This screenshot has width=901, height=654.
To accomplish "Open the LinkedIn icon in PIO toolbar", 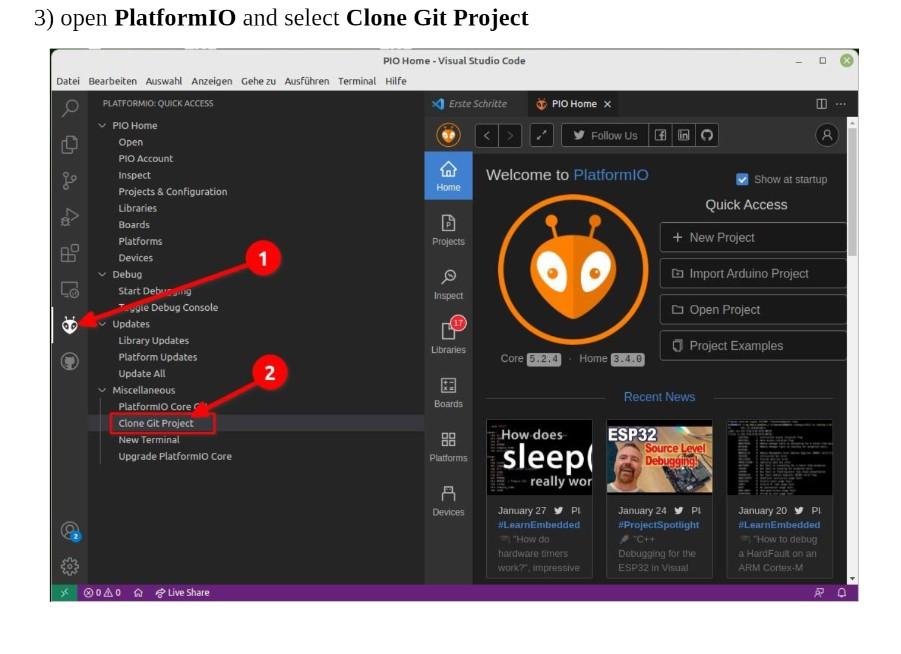I will coord(683,136).
